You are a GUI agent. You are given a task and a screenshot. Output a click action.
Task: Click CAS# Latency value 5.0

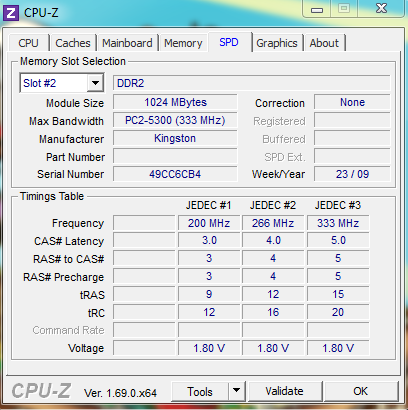338,240
